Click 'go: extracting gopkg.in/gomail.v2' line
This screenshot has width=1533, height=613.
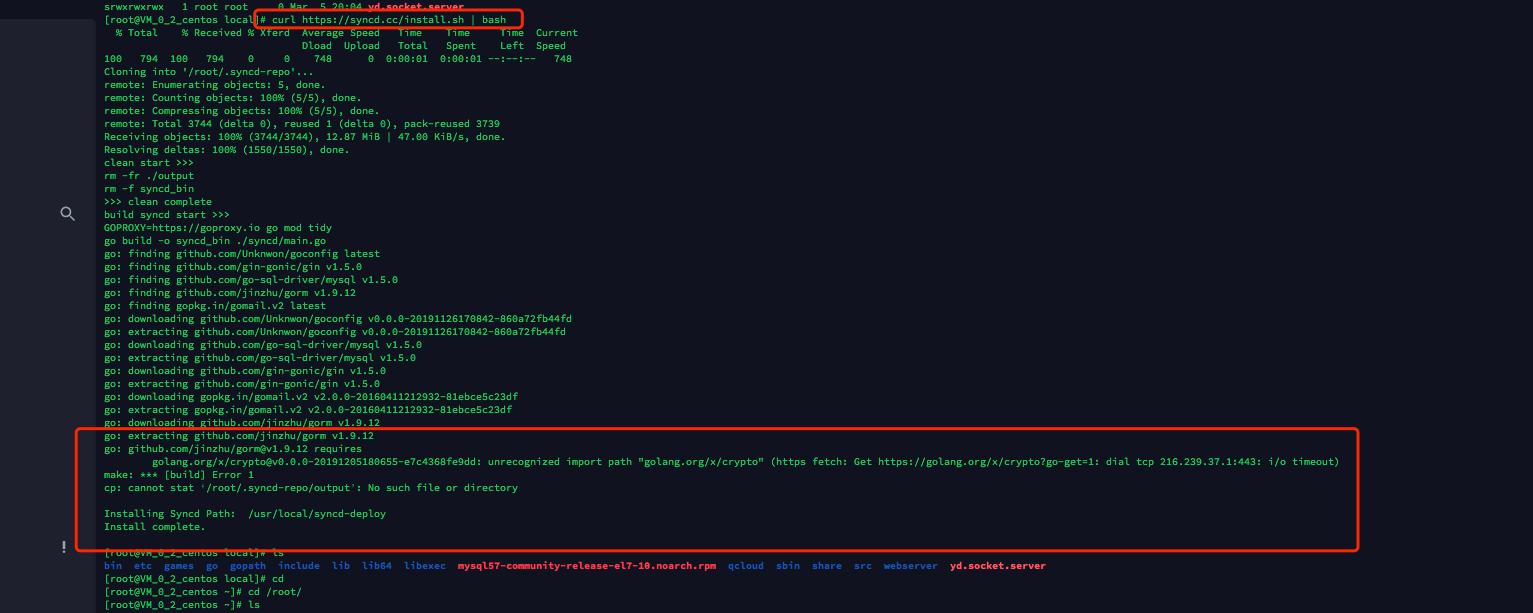tap(308, 410)
